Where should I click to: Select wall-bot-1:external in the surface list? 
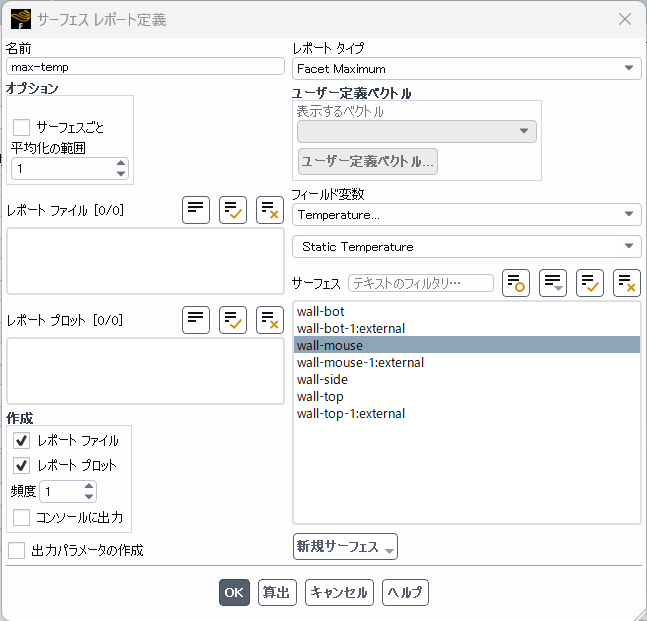pyautogui.click(x=350, y=328)
